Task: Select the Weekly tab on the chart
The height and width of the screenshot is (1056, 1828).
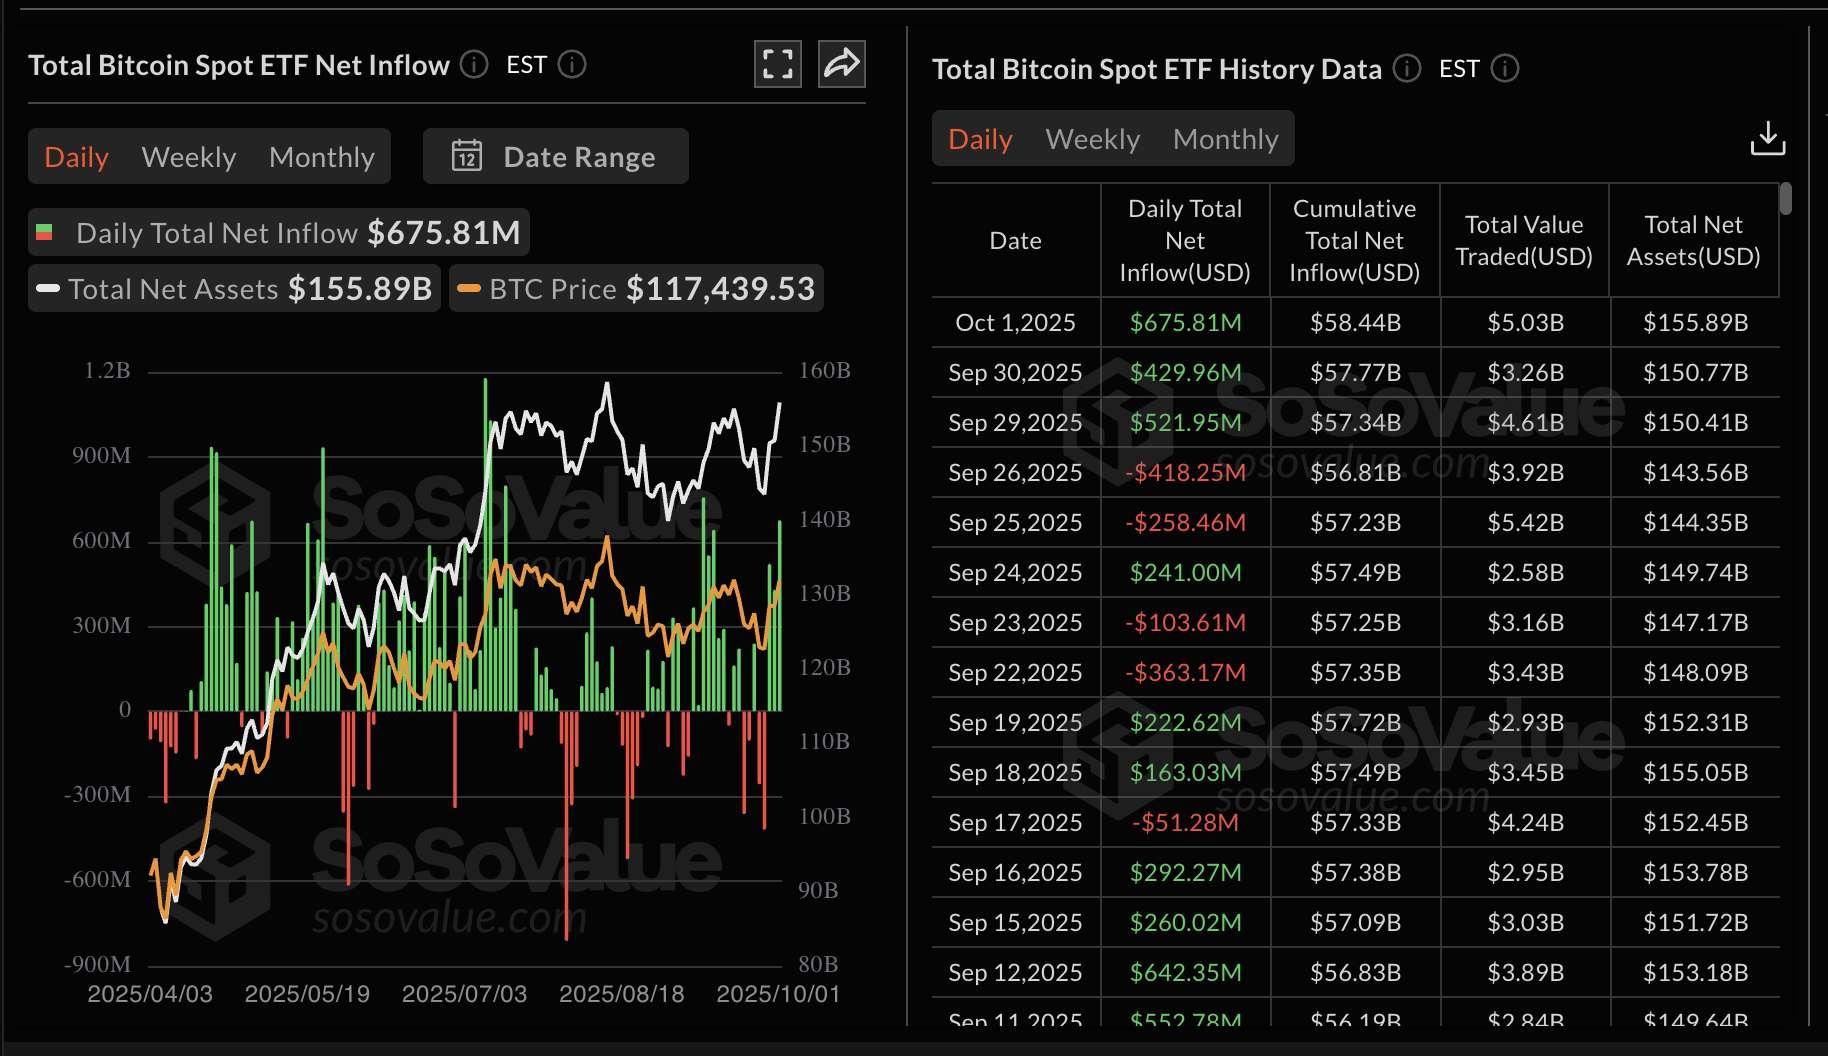Action: (189, 156)
